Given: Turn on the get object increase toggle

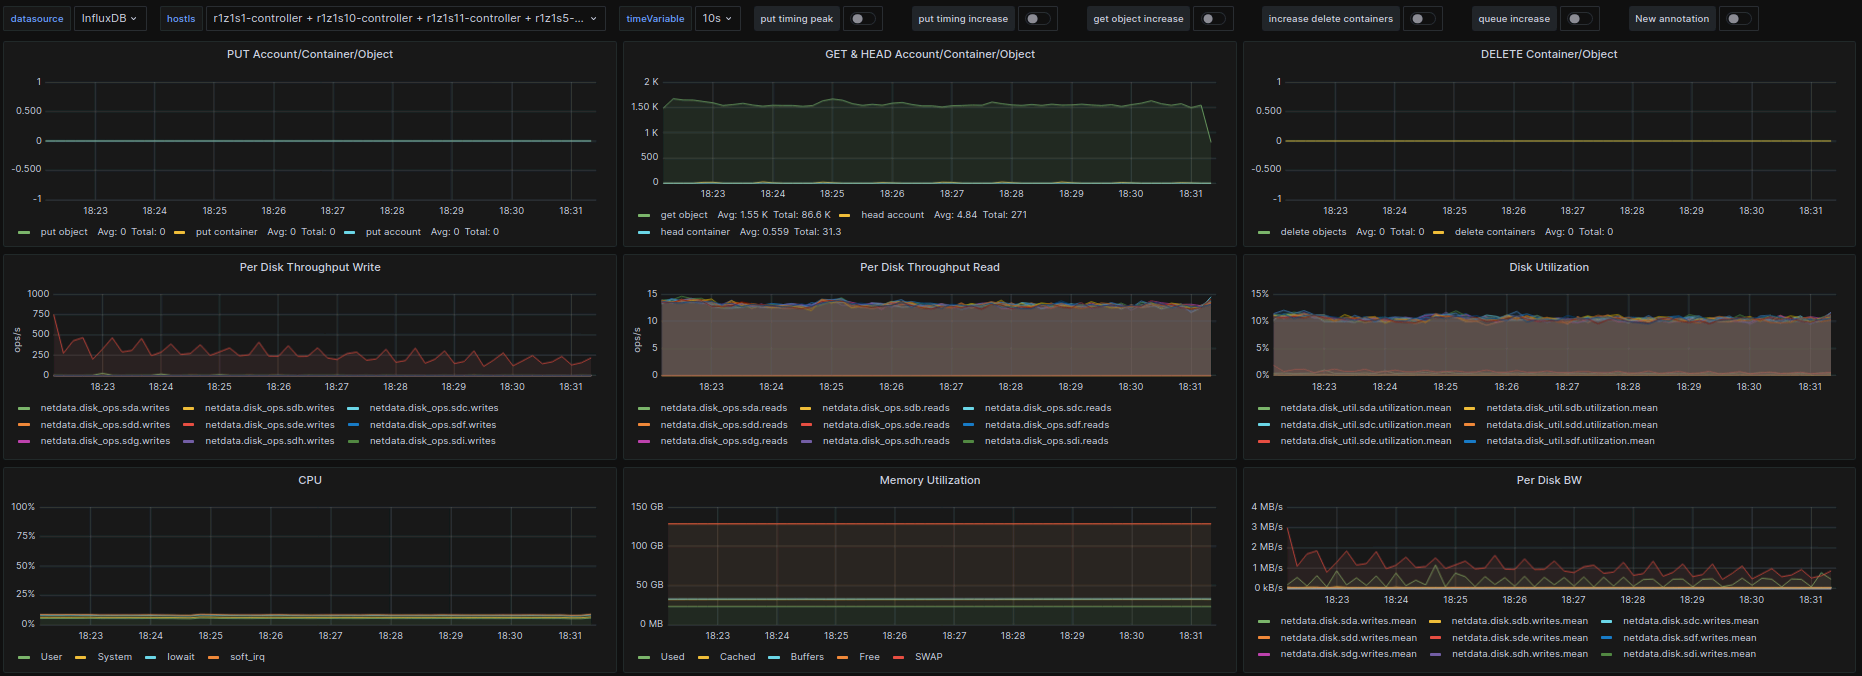Looking at the screenshot, I should 1212,19.
